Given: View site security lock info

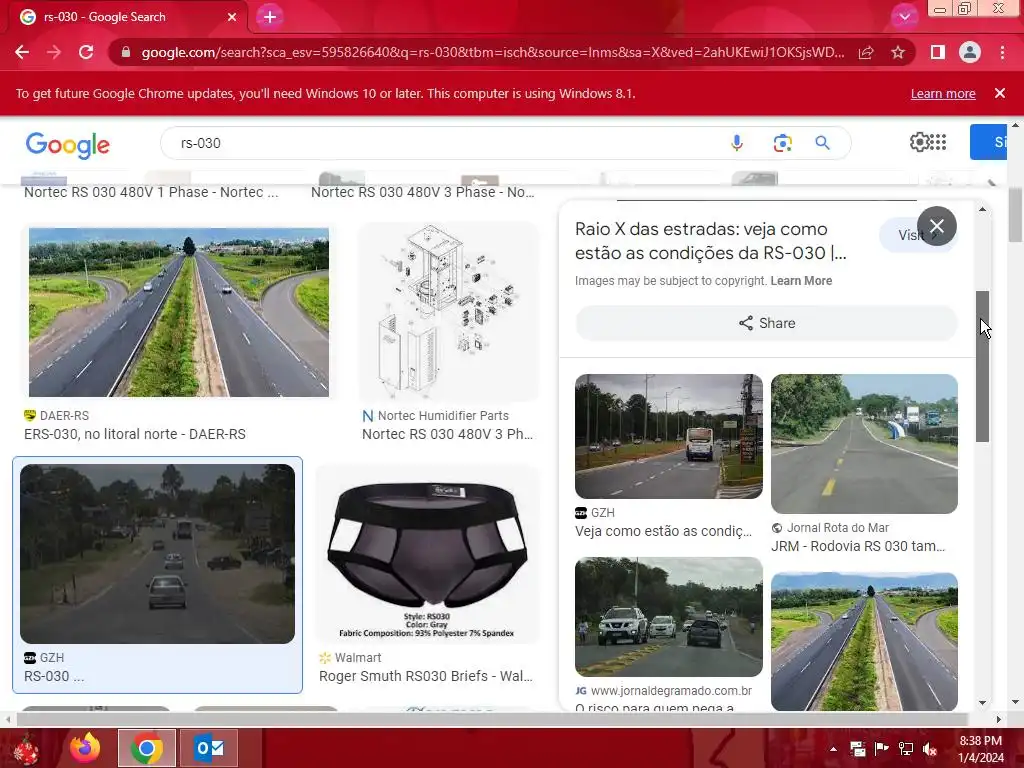Looking at the screenshot, I should point(126,52).
